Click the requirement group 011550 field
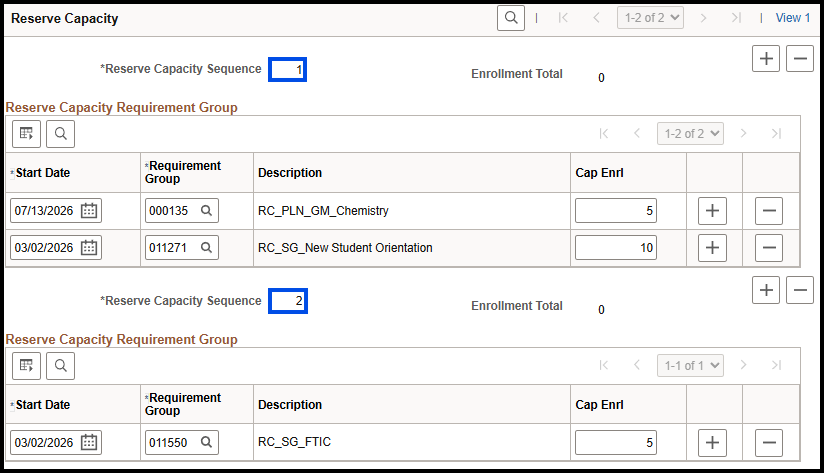Screen dimensions: 824x473 point(182,443)
